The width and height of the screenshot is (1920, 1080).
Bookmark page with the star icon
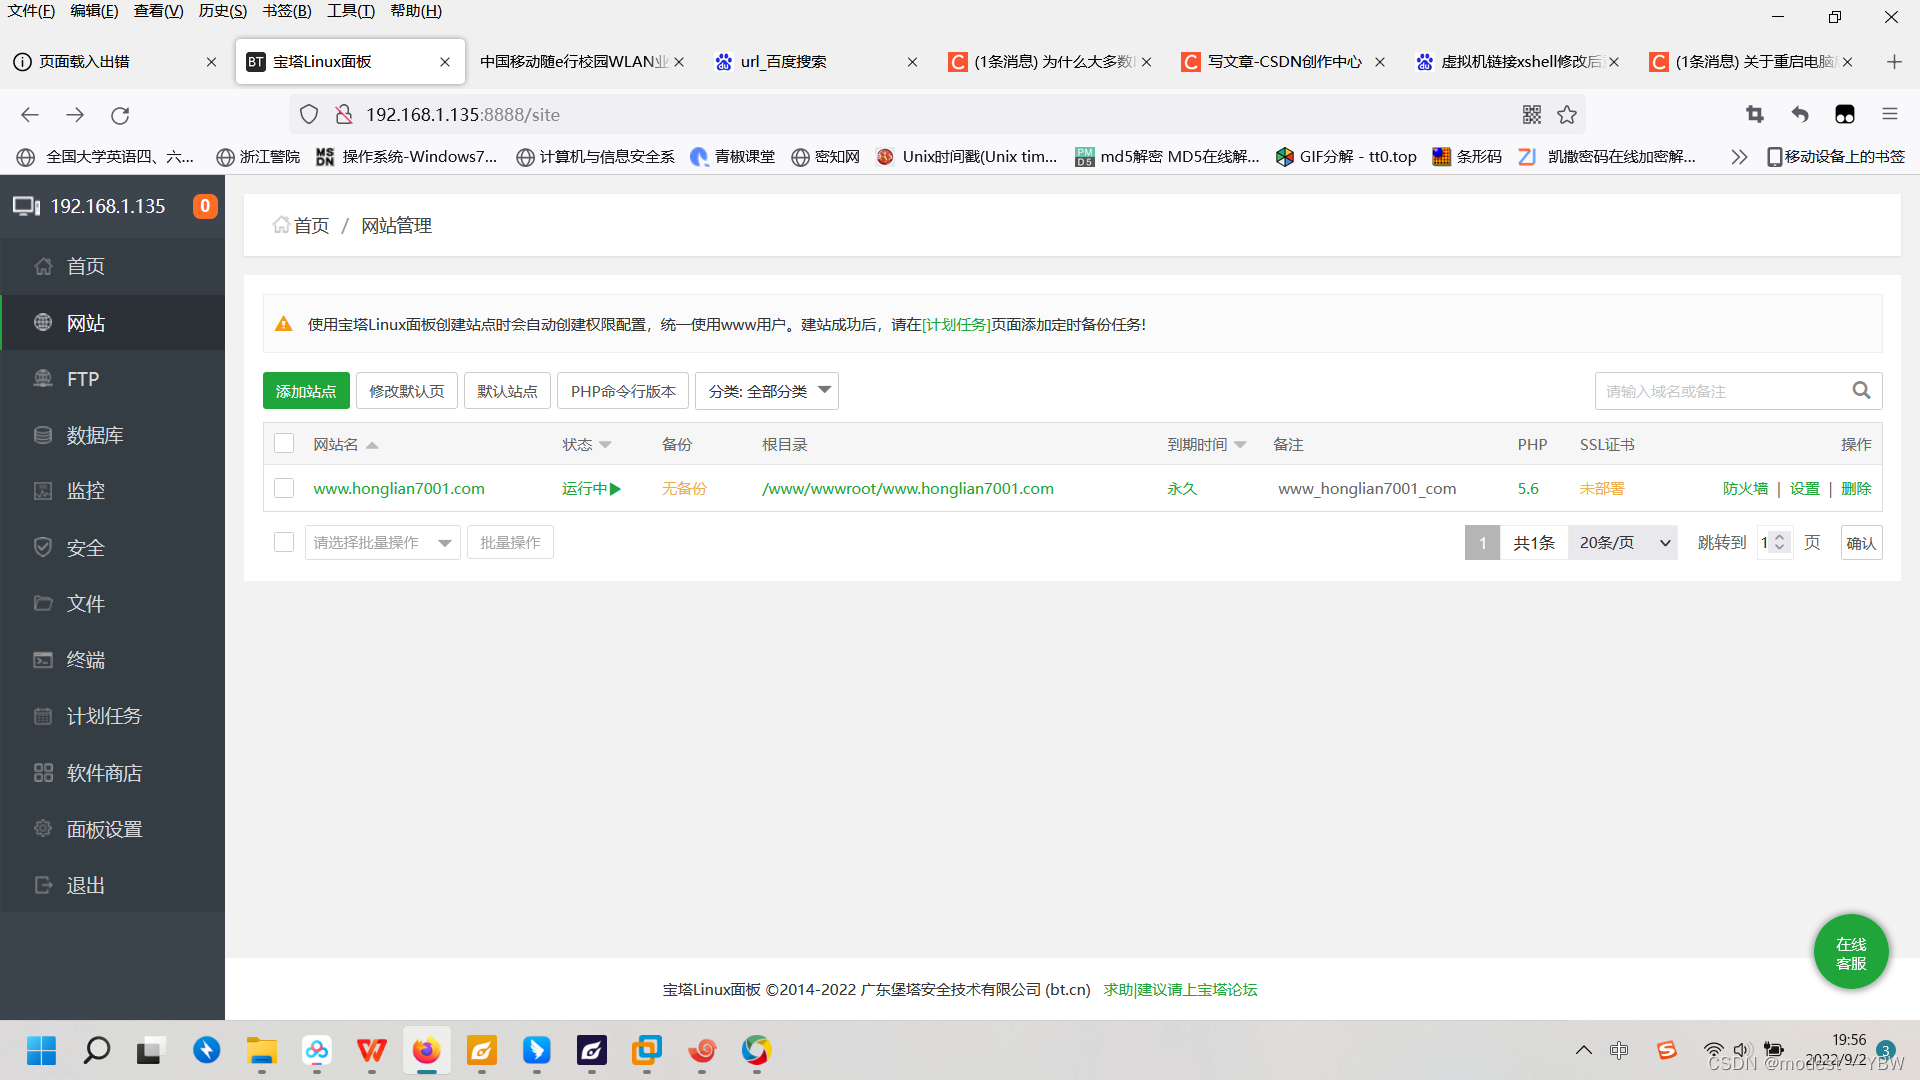click(x=1567, y=115)
